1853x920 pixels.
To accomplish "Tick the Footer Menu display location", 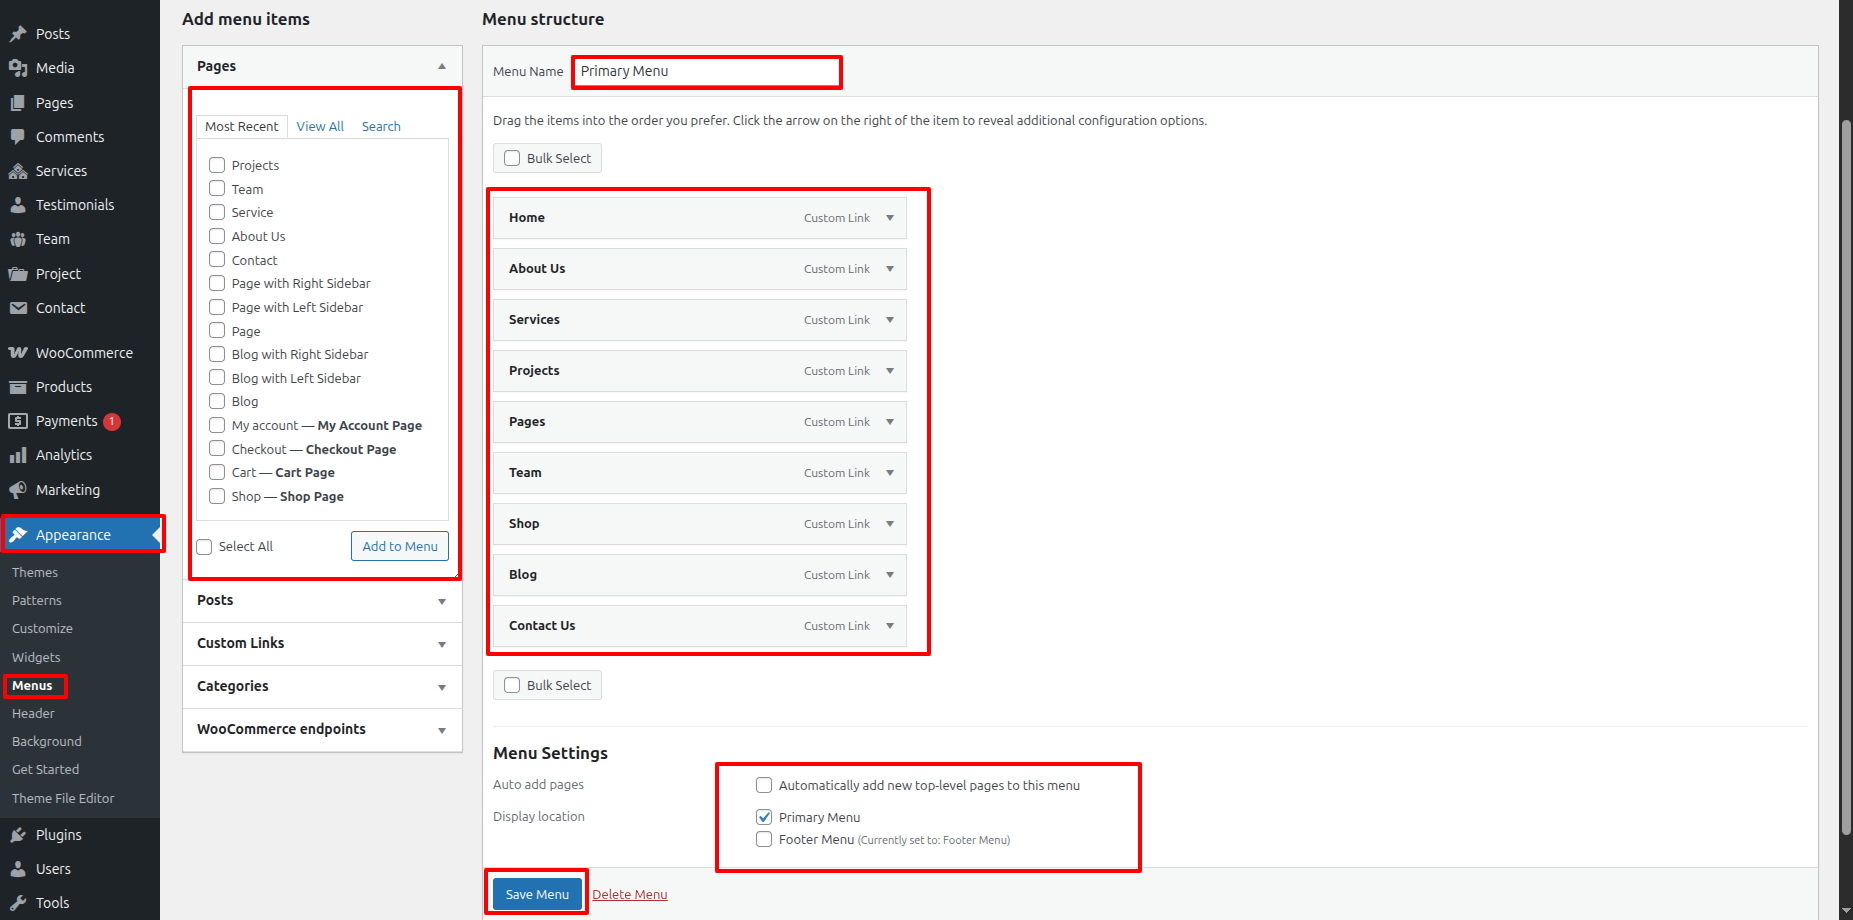I will 764,839.
